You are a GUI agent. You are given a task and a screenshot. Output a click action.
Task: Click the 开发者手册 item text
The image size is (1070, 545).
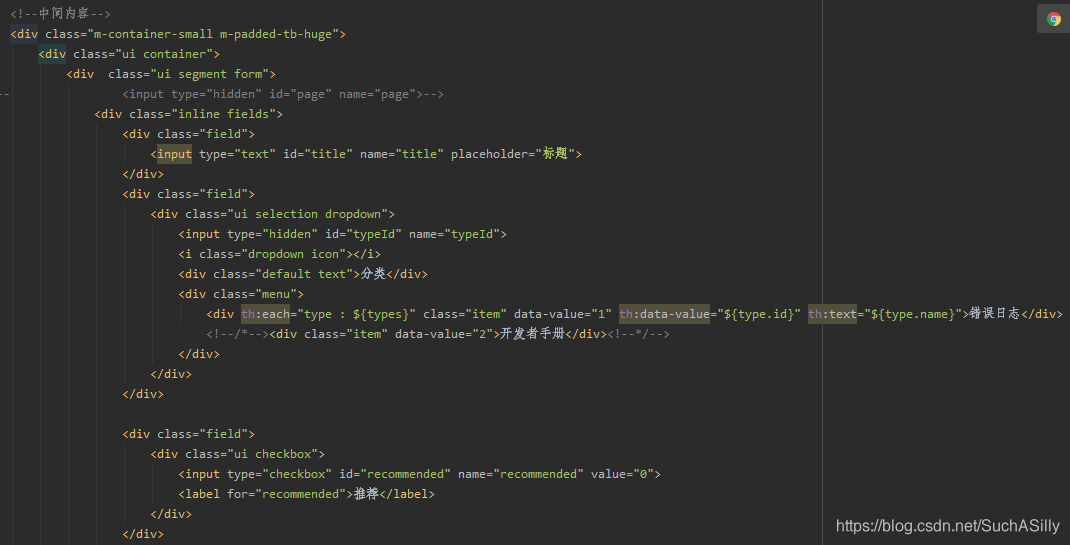(532, 334)
